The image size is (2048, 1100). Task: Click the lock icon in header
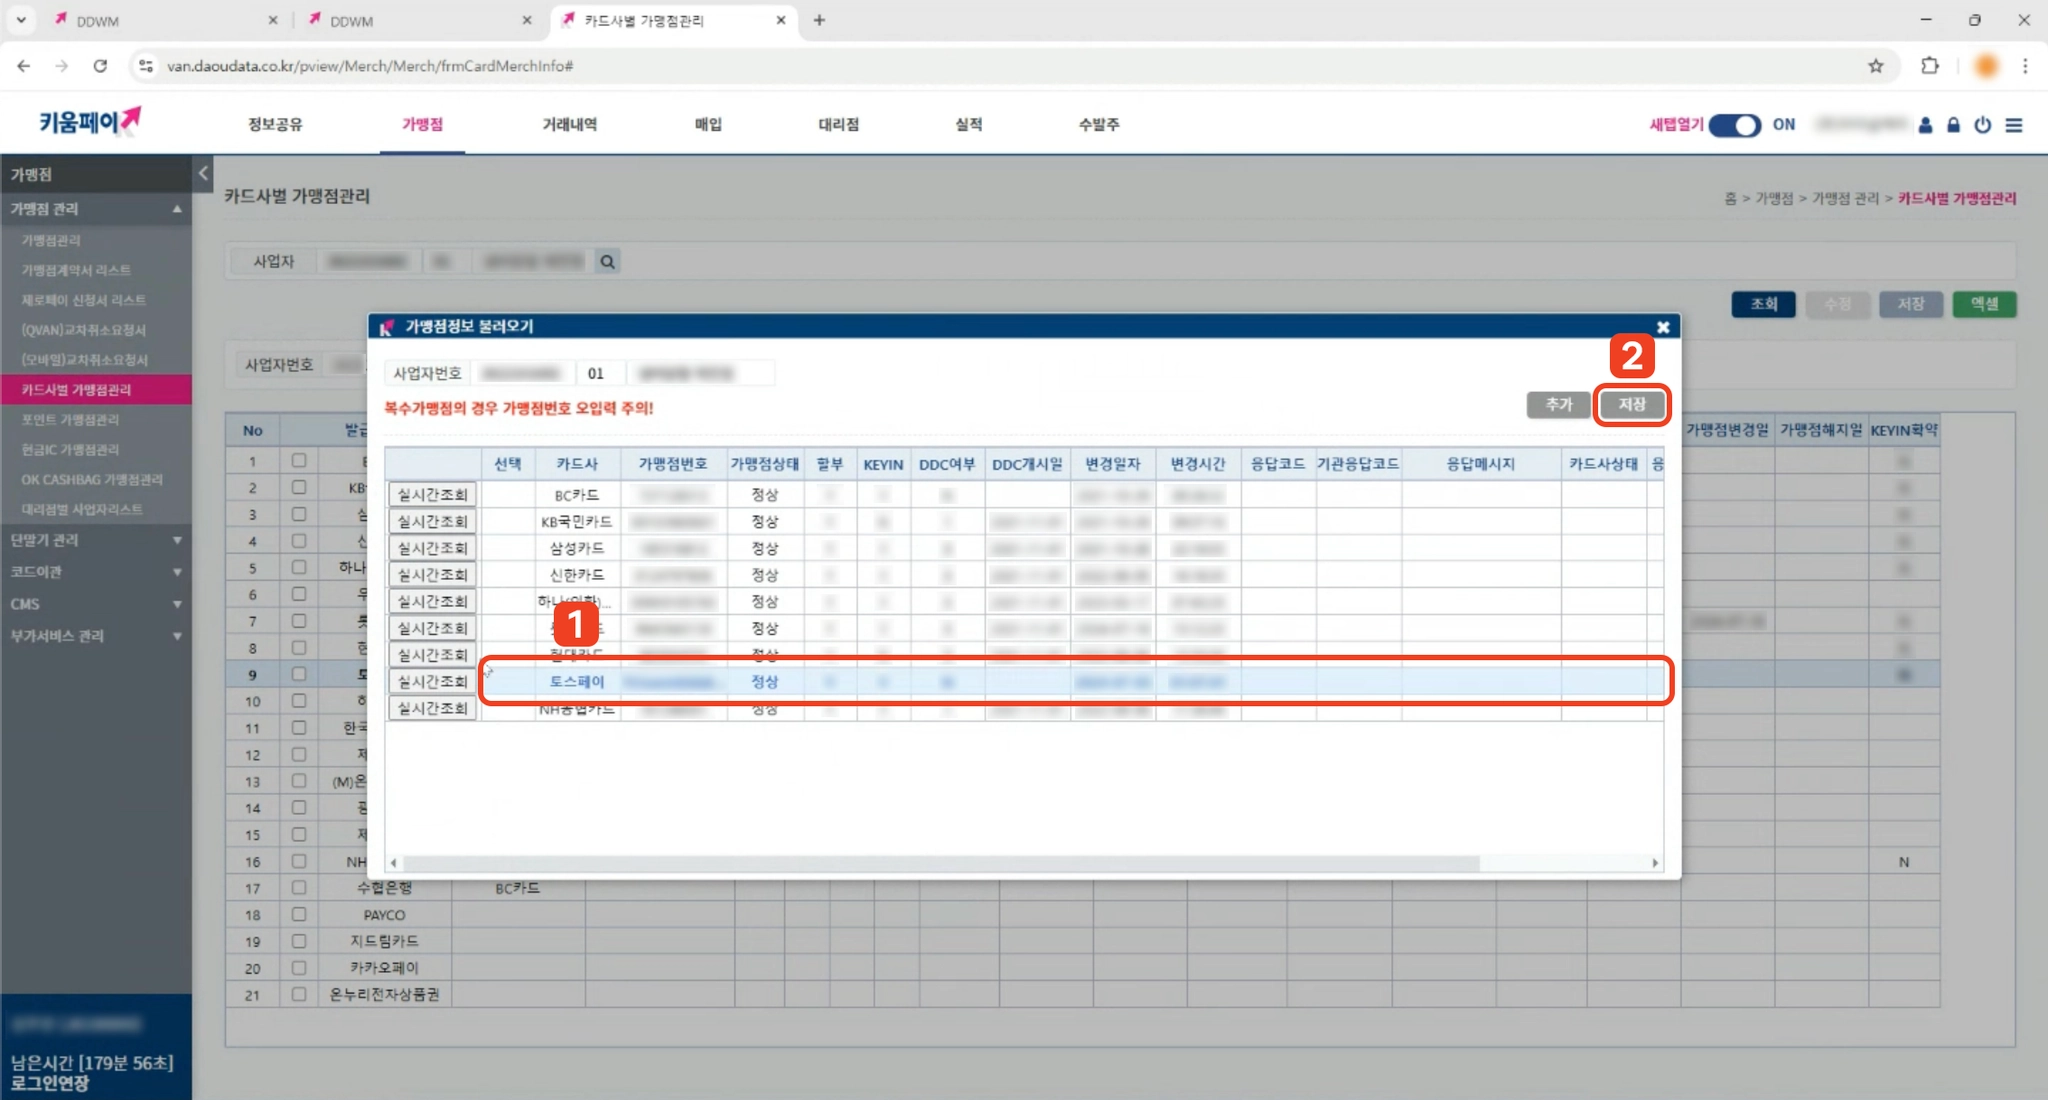click(1953, 125)
